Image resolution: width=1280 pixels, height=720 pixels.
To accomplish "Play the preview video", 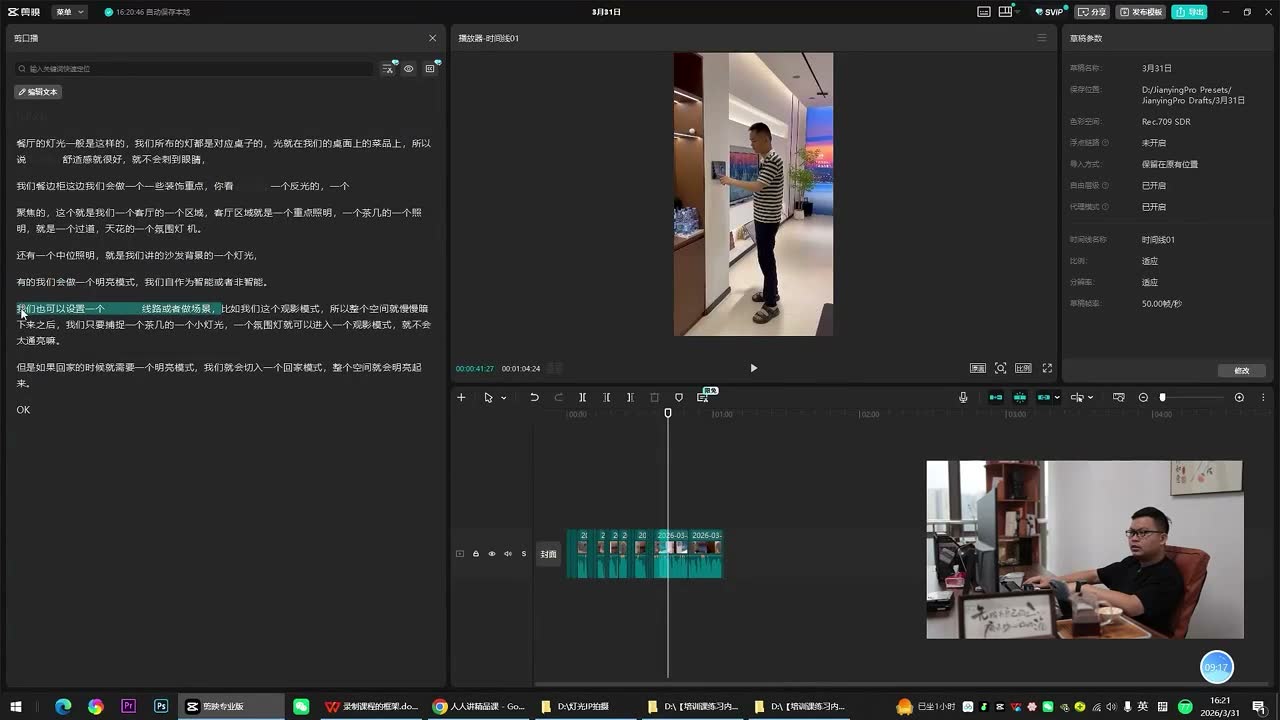I will (x=753, y=368).
